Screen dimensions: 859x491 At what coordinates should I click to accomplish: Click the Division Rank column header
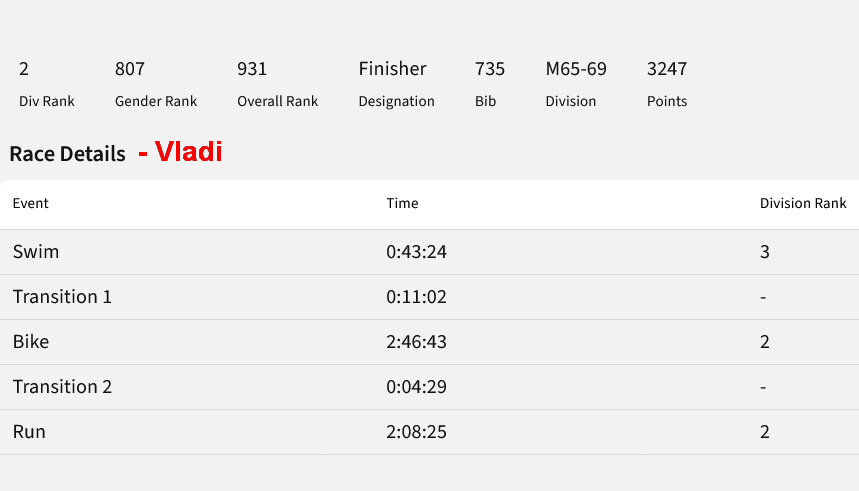pos(803,203)
